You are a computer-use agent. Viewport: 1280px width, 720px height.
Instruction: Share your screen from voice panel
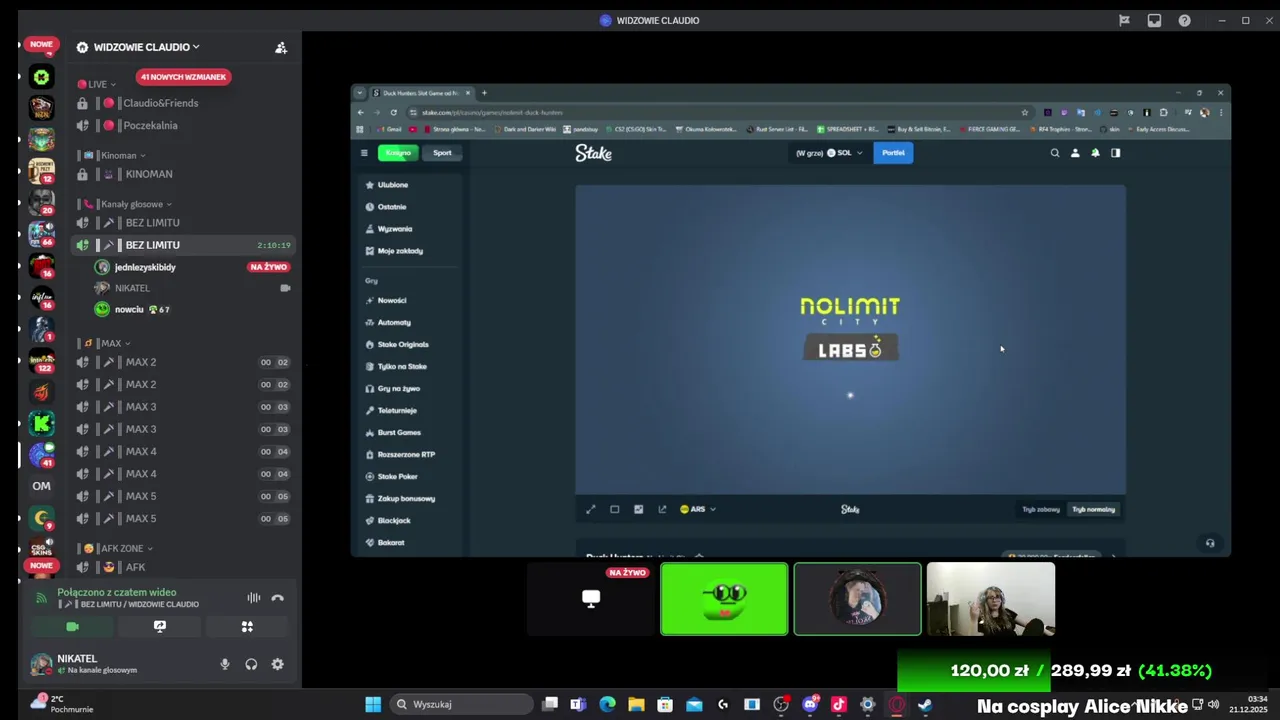(x=160, y=627)
